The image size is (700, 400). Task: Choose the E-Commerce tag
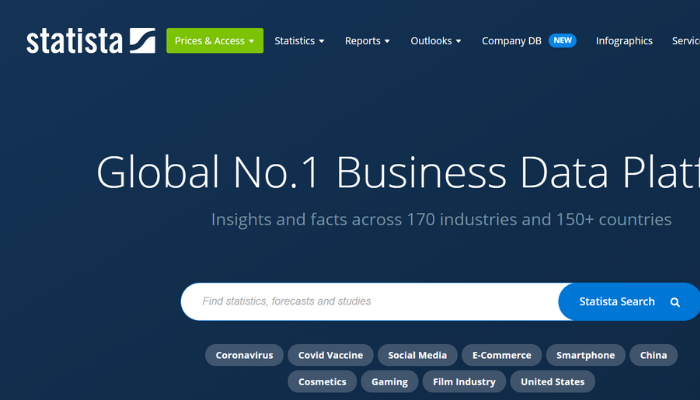tap(502, 355)
